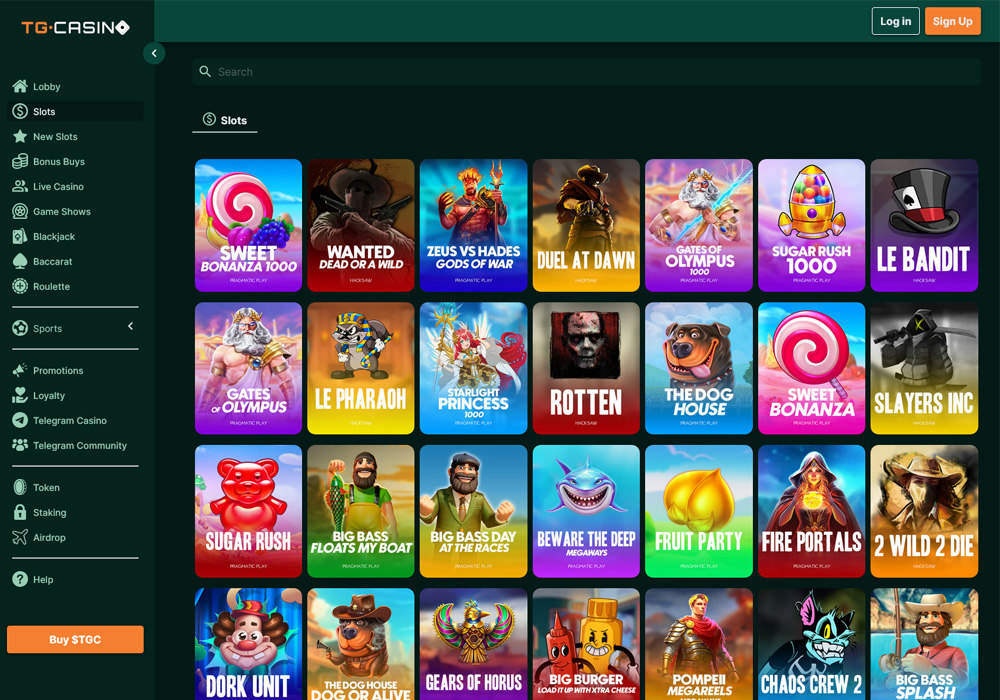
Task: Launch Big Bass Floats My Boat
Action: pos(361,511)
